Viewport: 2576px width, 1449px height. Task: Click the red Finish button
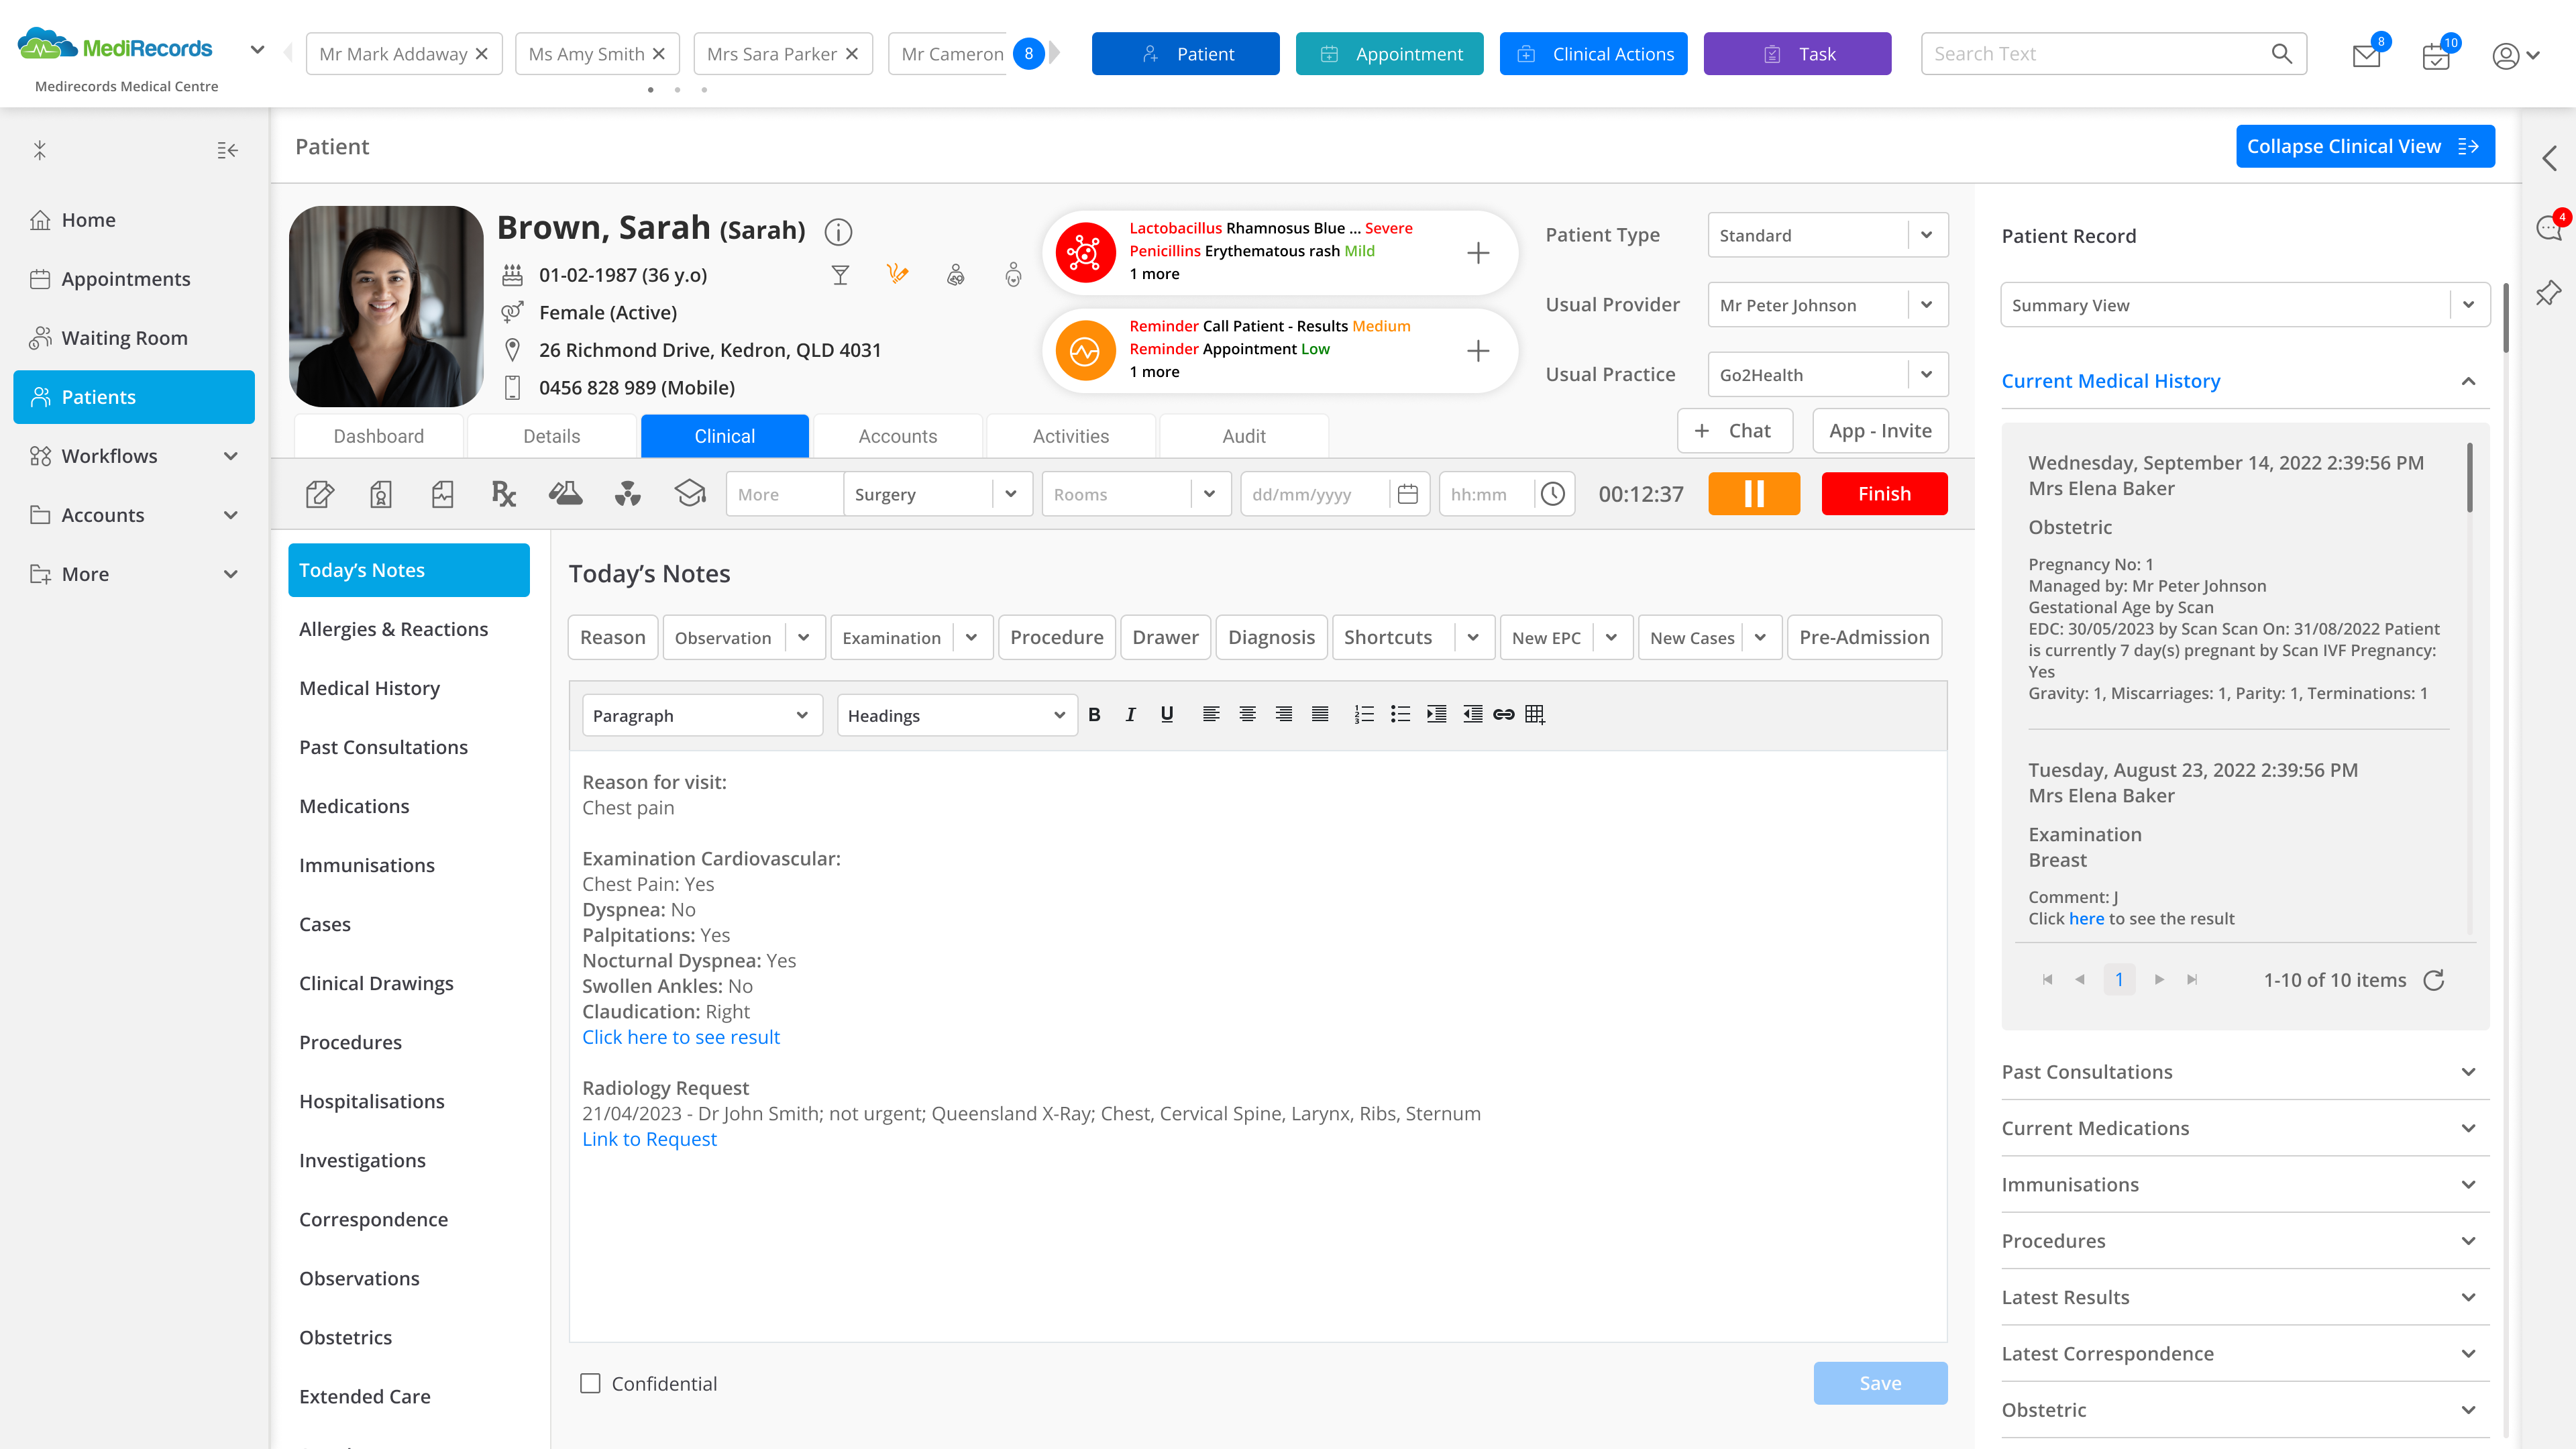(x=1884, y=494)
